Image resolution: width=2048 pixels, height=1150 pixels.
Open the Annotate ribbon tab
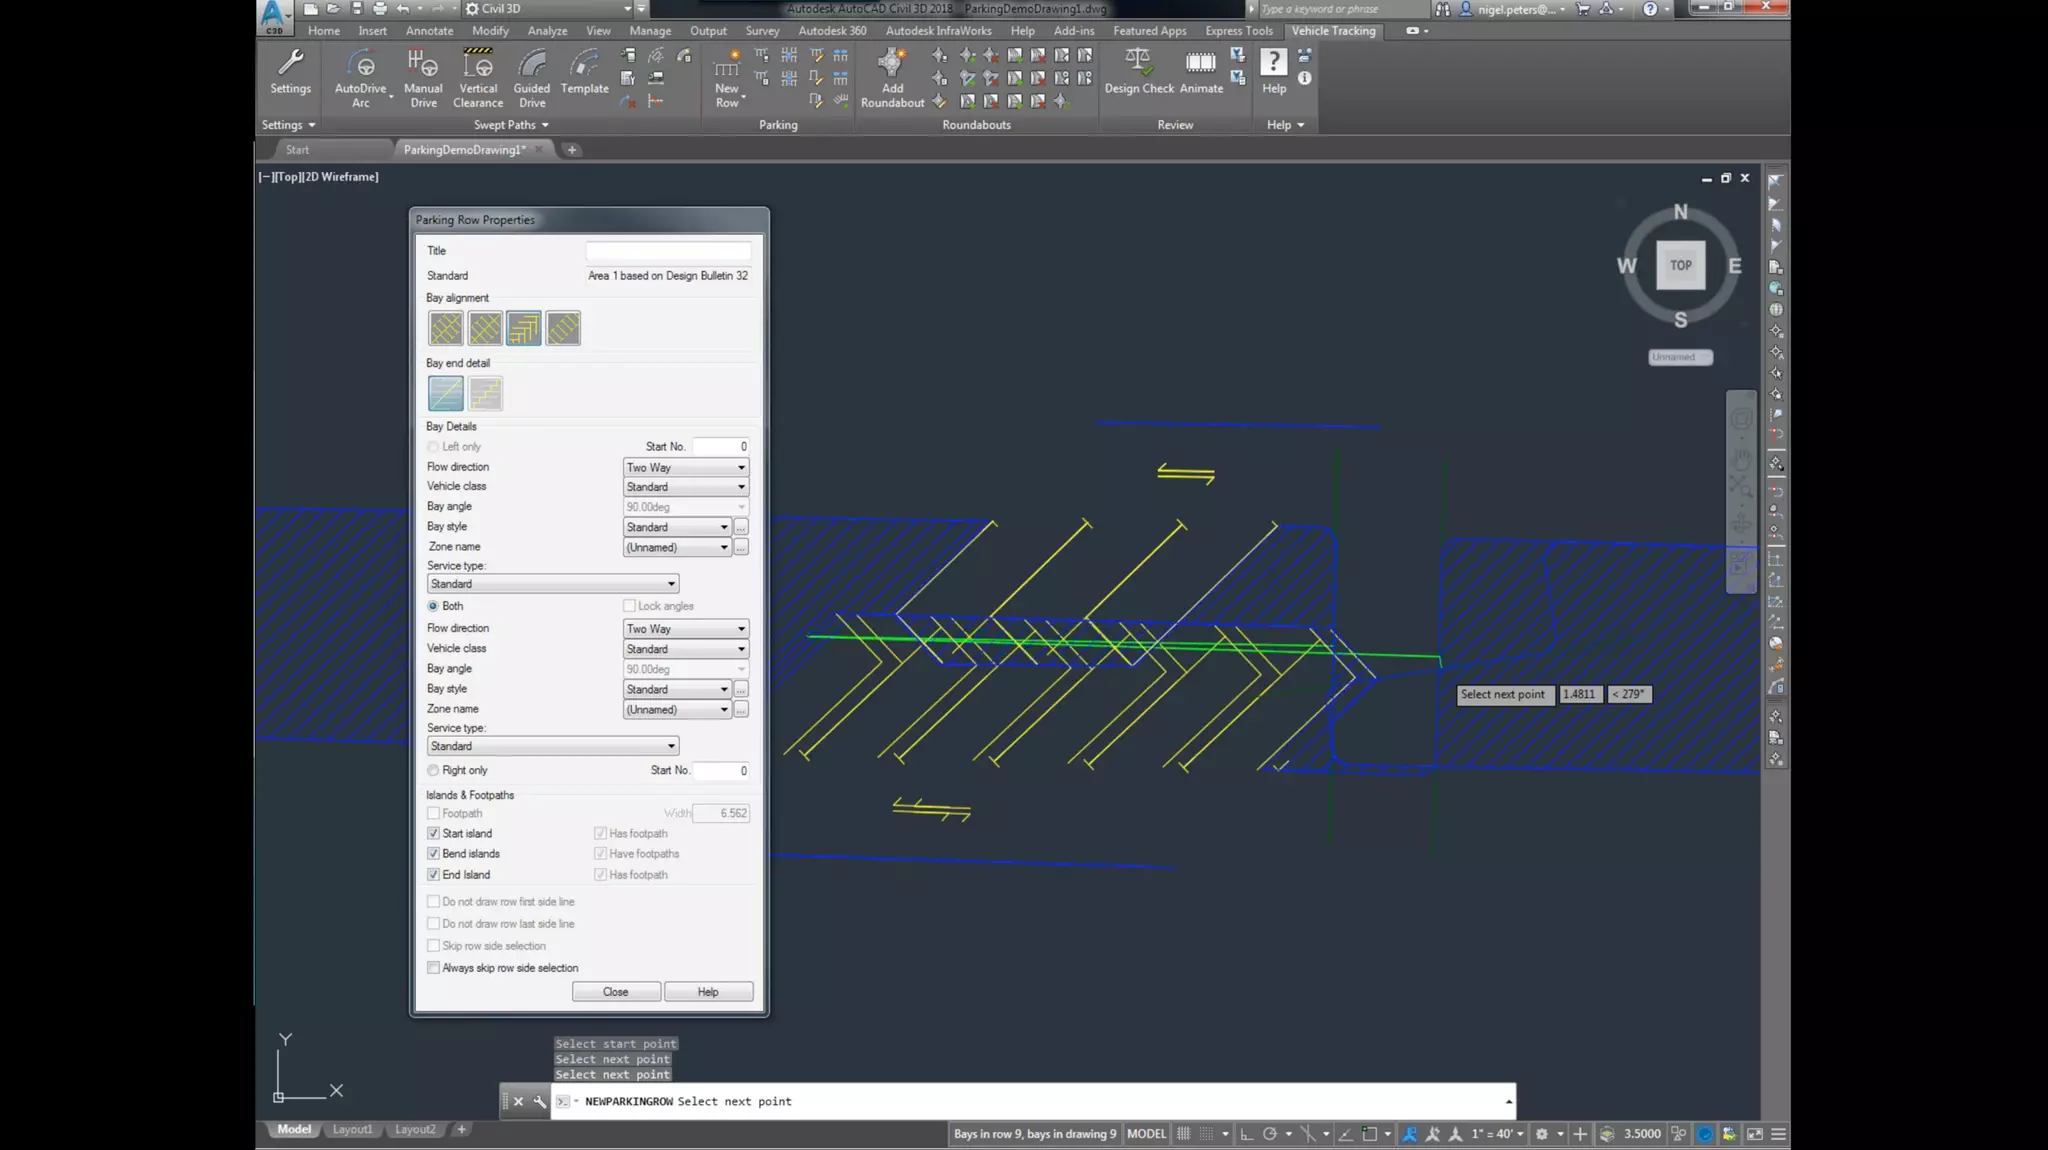[429, 31]
